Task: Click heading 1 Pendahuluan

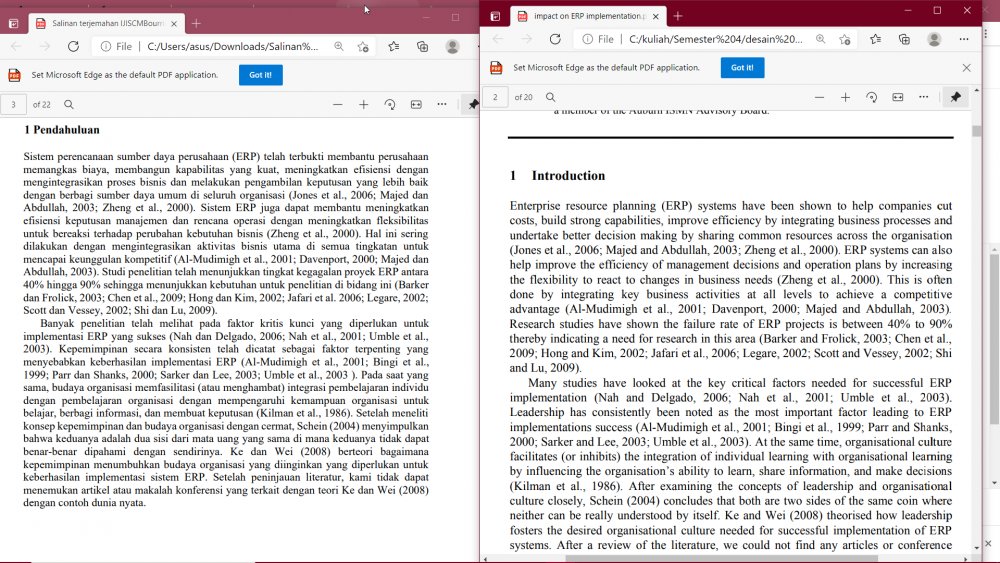Action: (62, 130)
